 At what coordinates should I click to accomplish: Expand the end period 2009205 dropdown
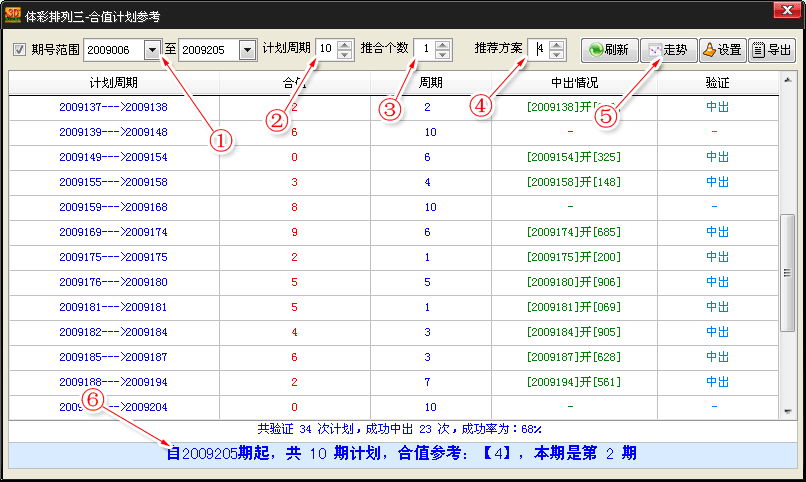(246, 50)
